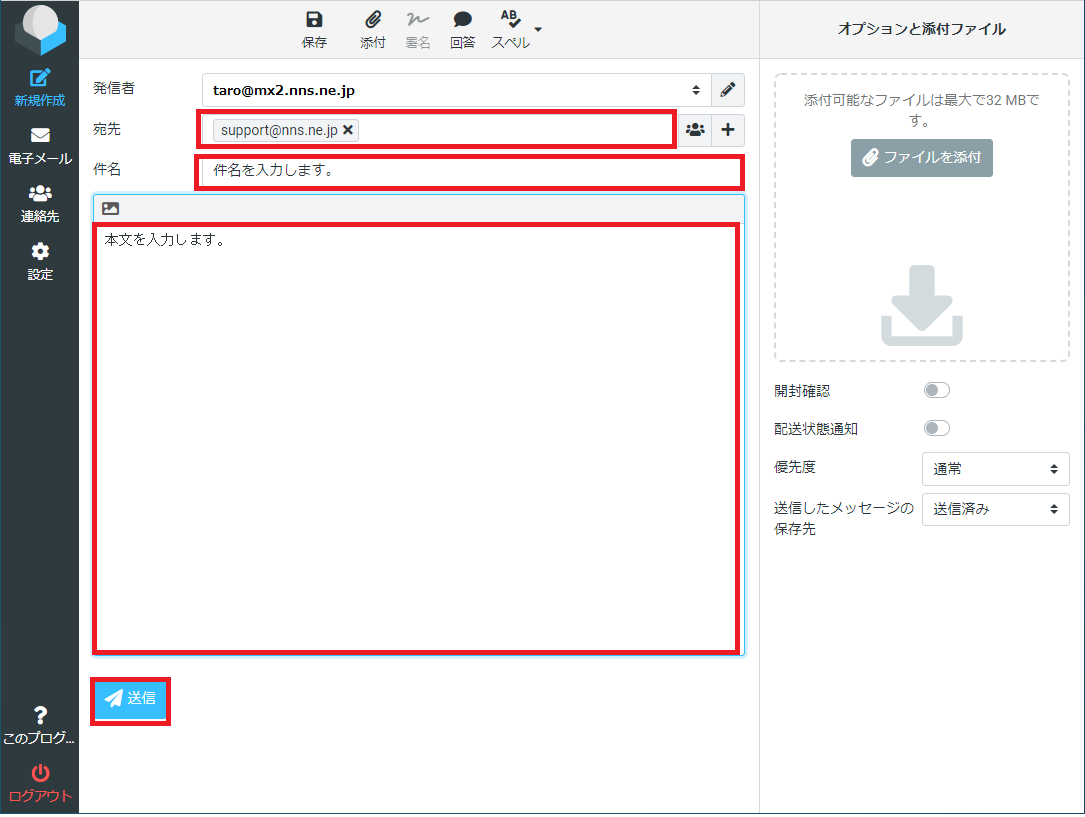This screenshot has height=817, width=1085.
Task: Go to 電子メール in the sidebar
Action: (x=40, y=145)
